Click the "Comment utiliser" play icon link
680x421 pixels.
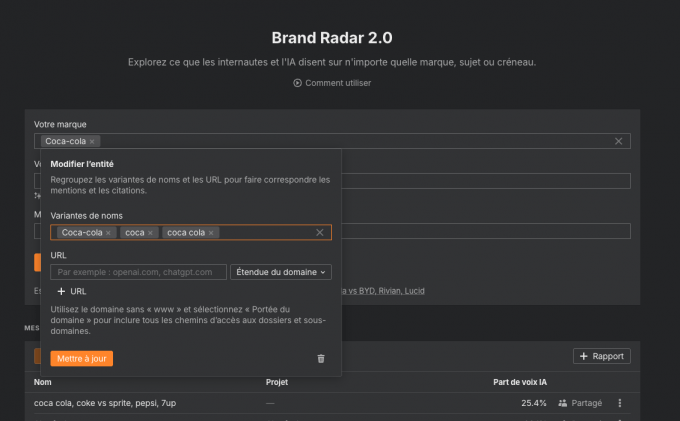(x=332, y=83)
